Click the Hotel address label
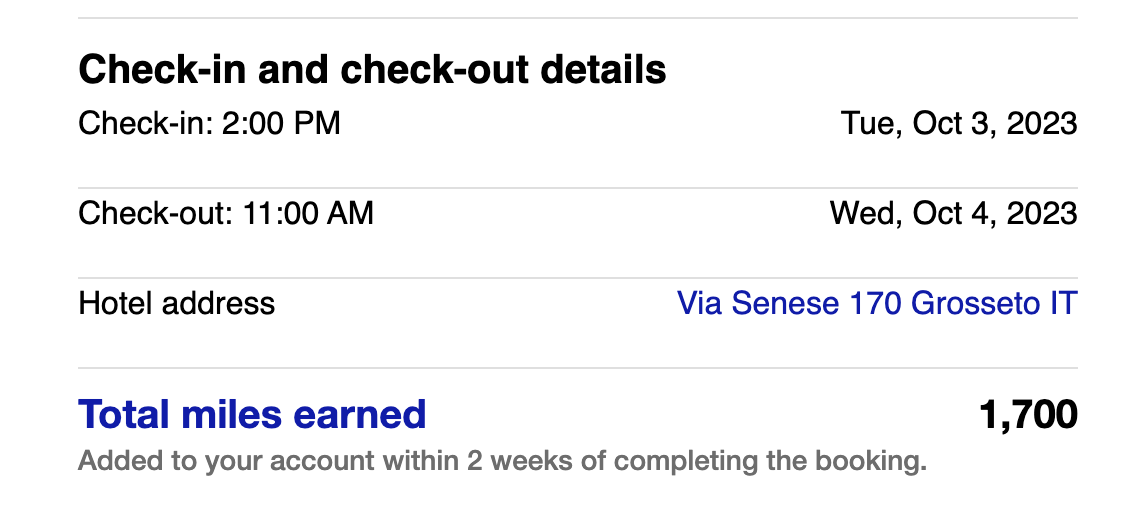 point(177,303)
